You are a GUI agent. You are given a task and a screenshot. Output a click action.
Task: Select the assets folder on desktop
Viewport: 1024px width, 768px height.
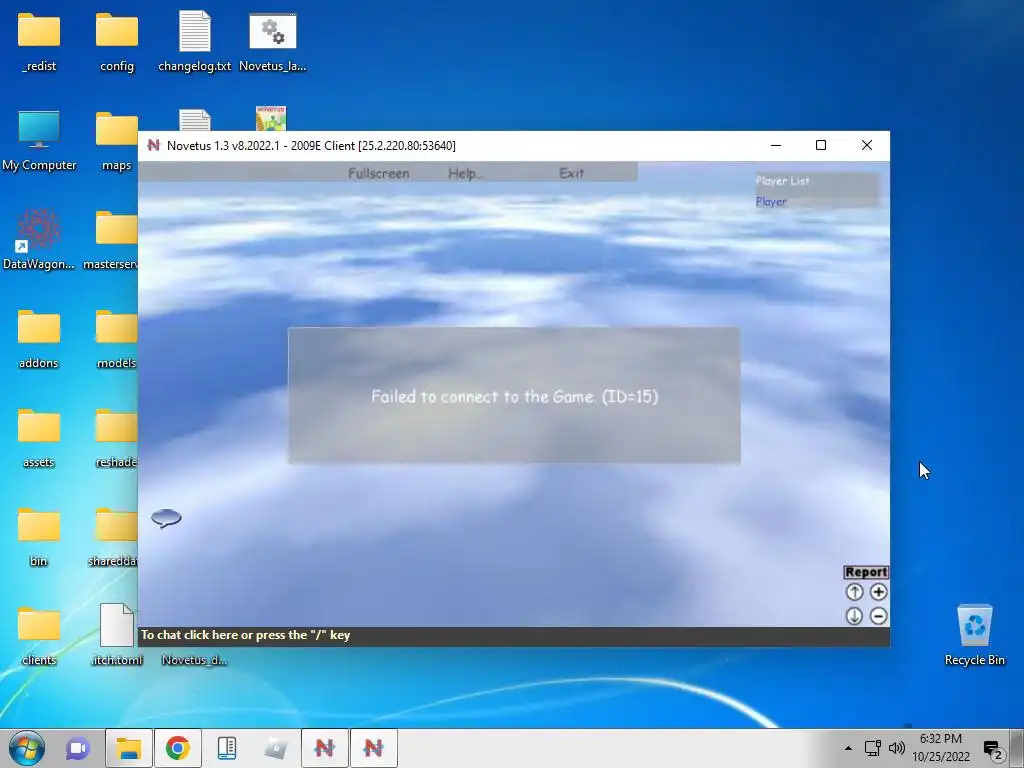tap(39, 438)
